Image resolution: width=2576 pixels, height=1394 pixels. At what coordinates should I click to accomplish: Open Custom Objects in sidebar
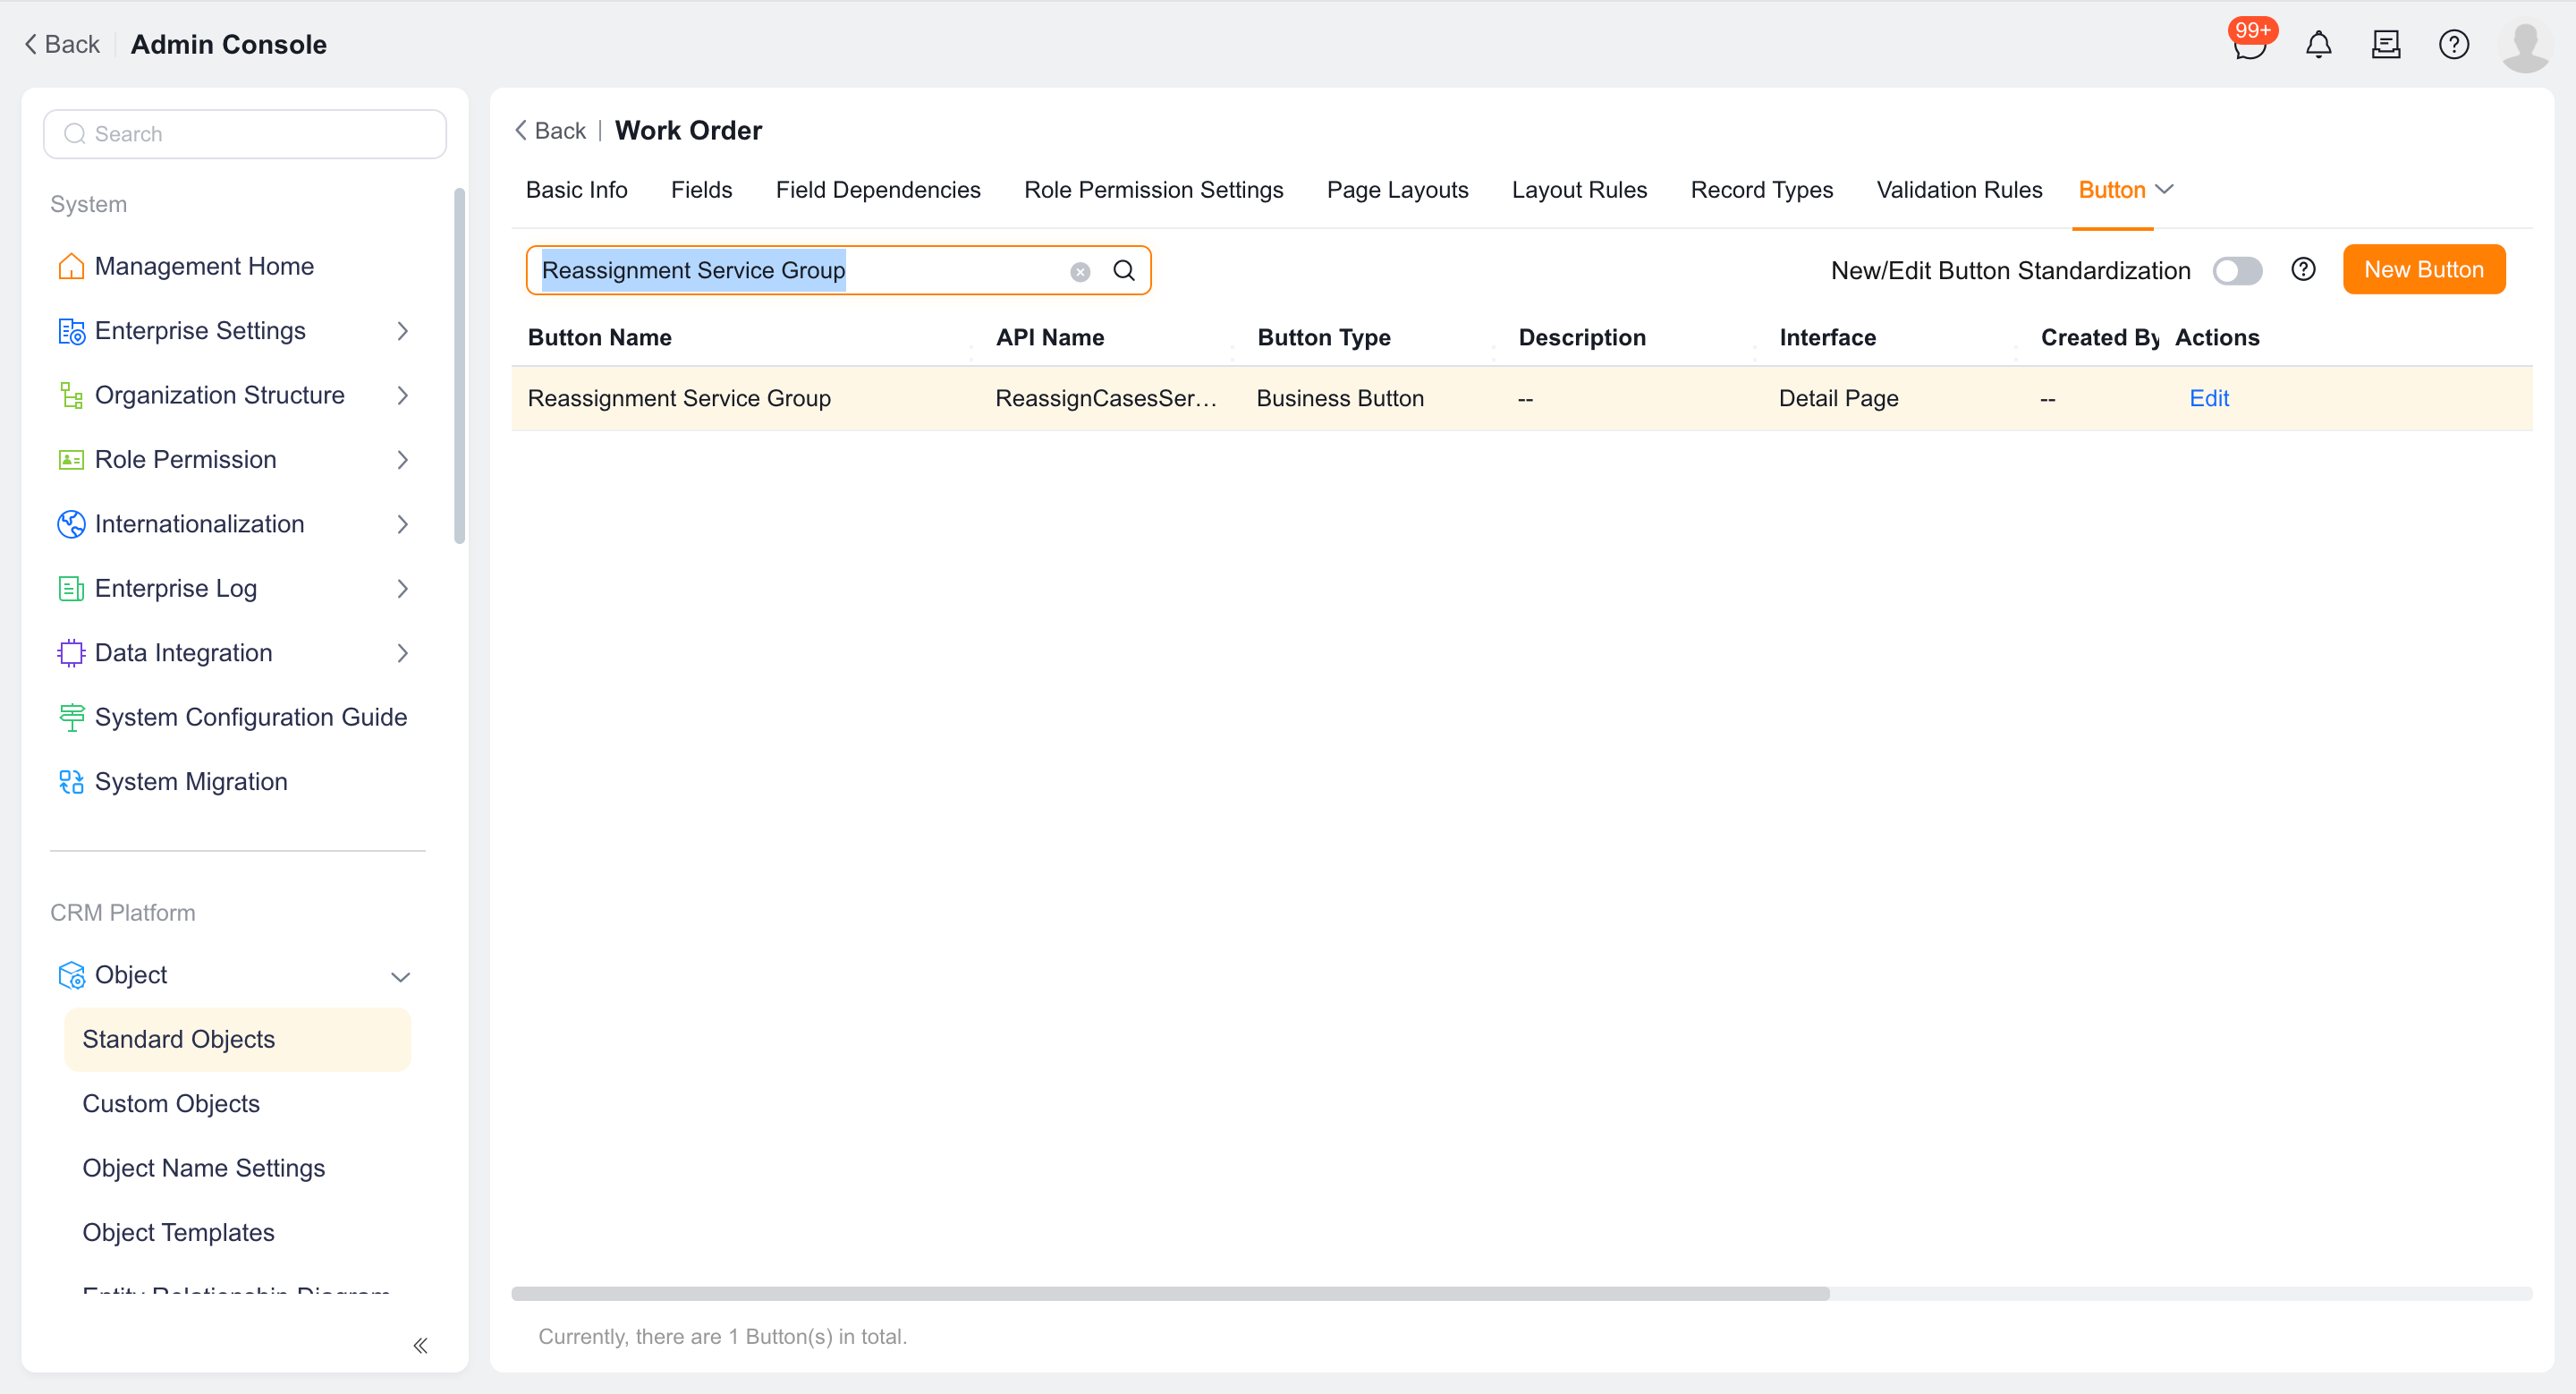click(171, 1104)
